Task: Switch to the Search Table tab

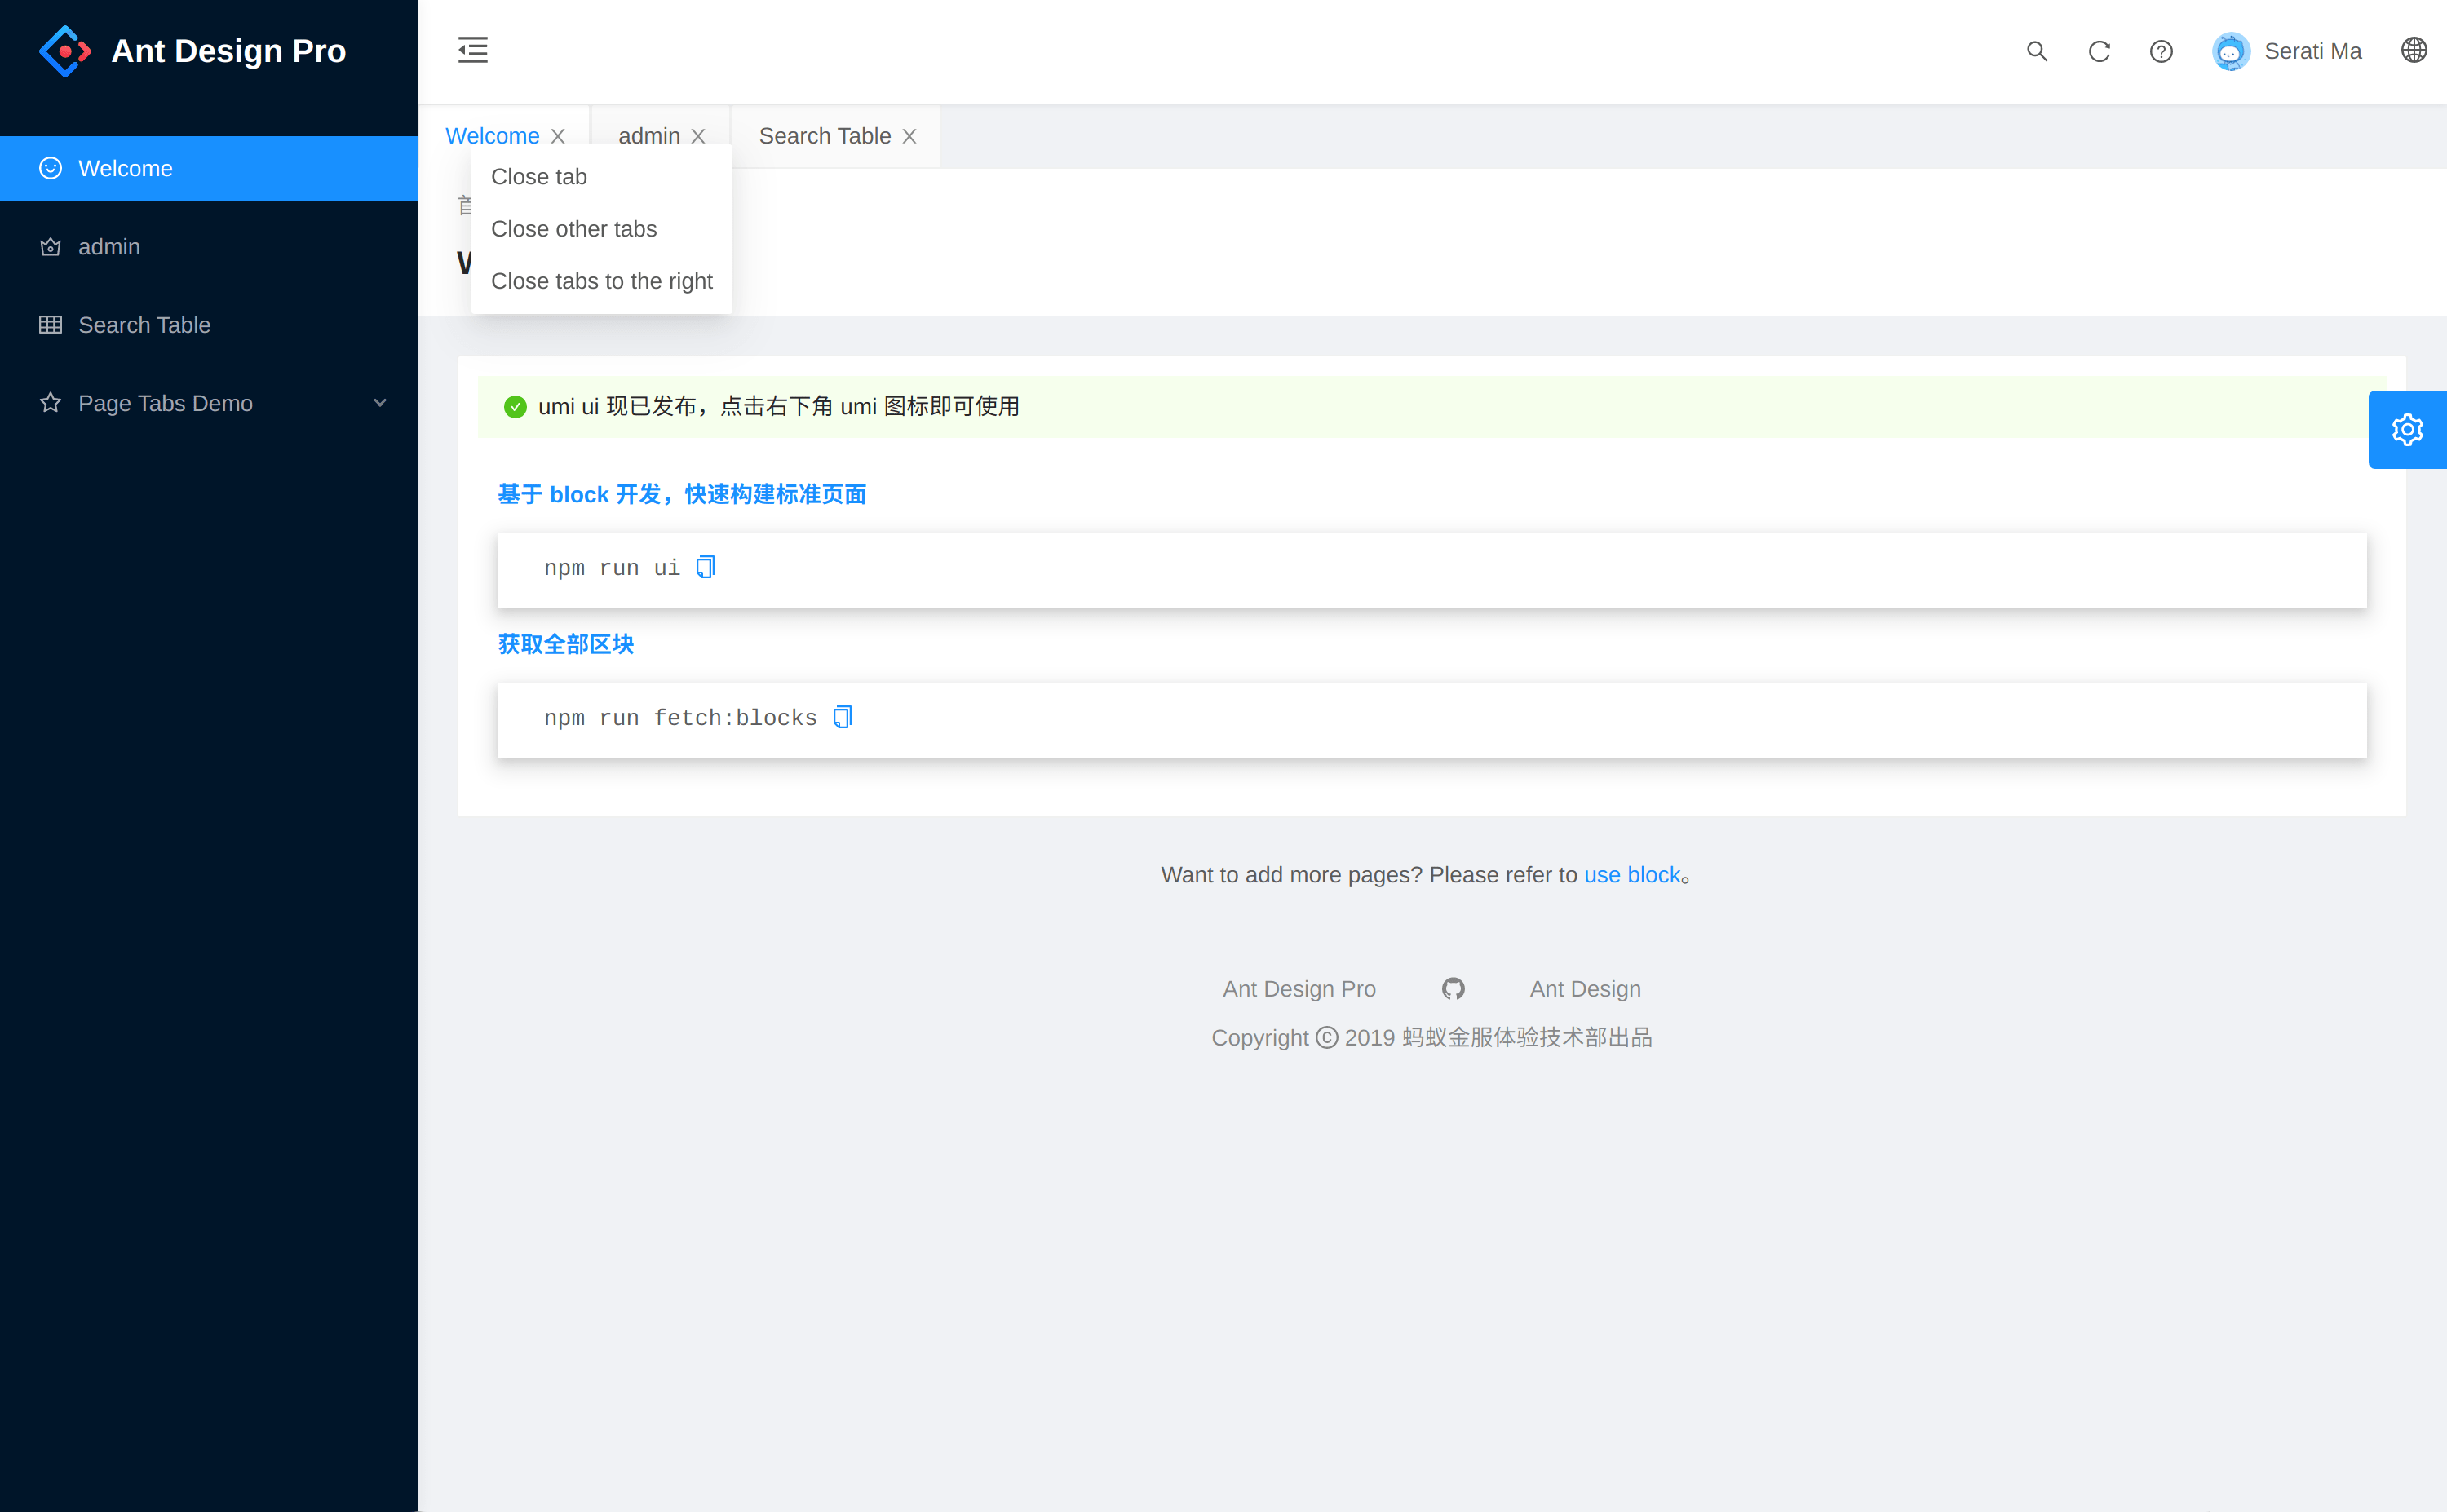Action: point(824,136)
